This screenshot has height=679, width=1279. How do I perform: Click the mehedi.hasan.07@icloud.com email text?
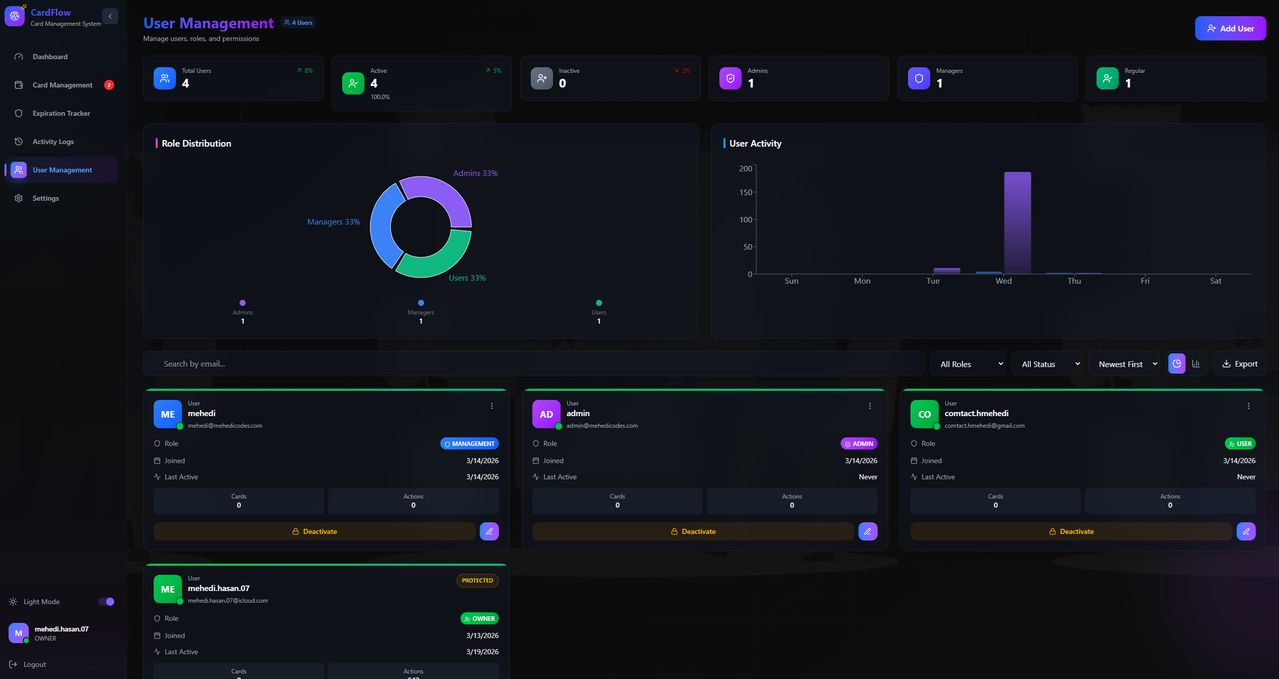coord(228,601)
